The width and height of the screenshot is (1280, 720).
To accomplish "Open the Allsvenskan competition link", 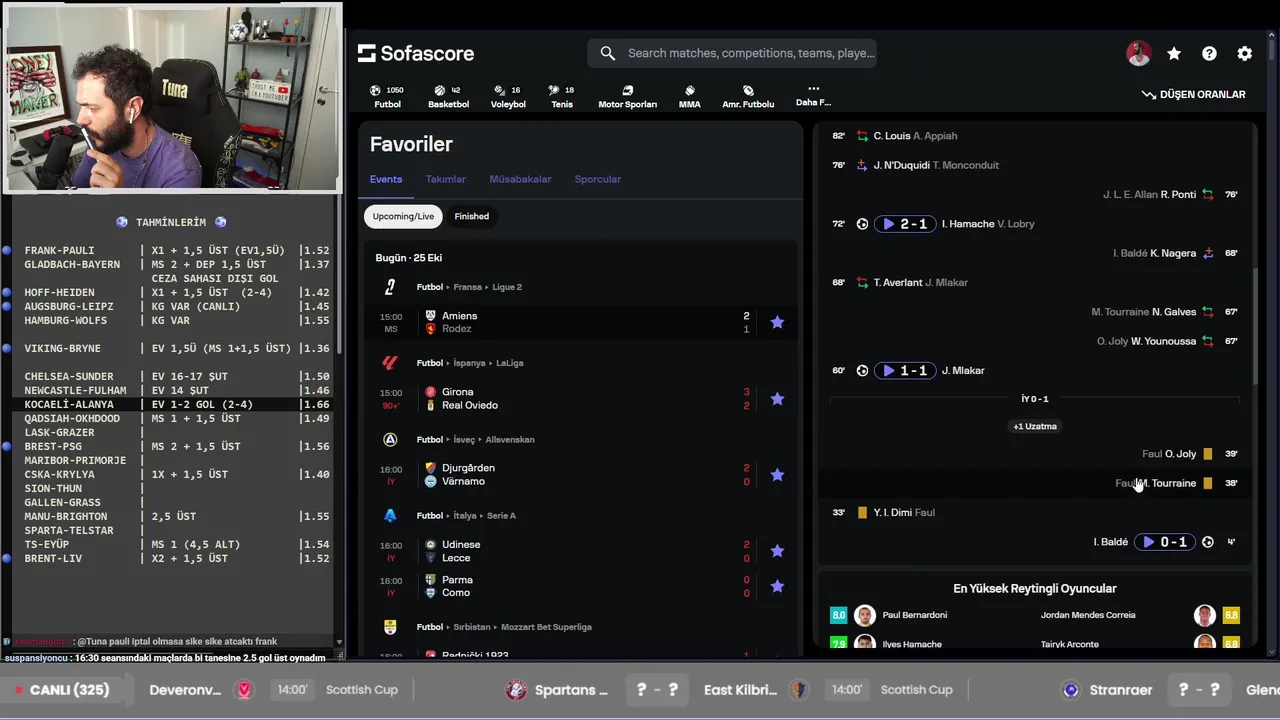I will [x=510, y=439].
